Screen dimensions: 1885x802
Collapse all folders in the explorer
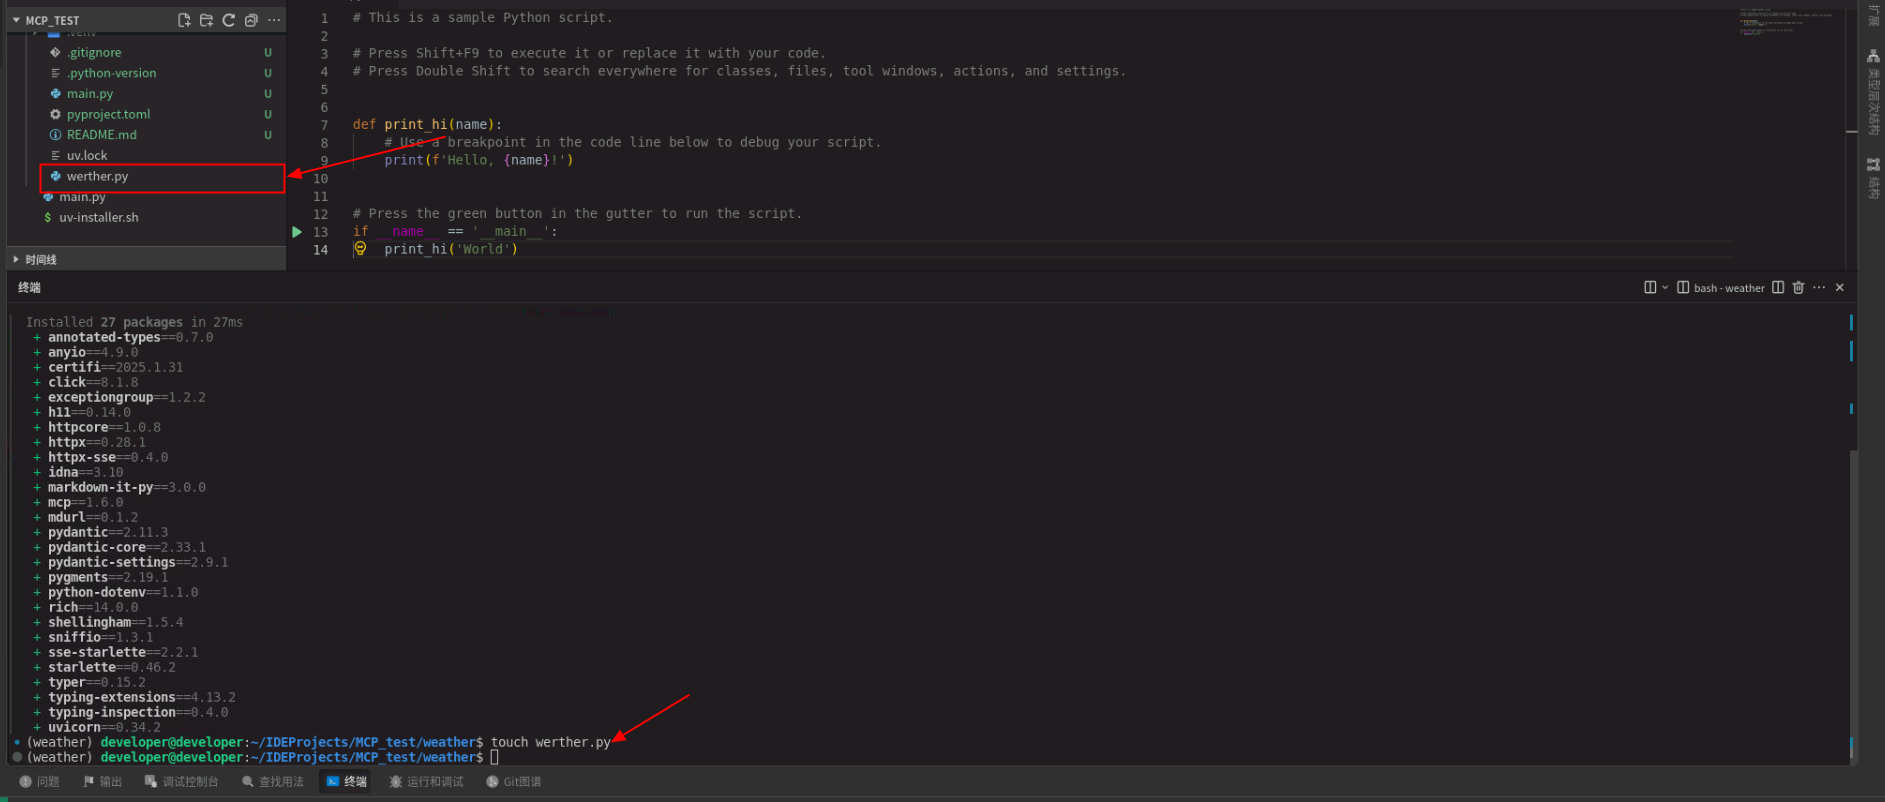[251, 20]
